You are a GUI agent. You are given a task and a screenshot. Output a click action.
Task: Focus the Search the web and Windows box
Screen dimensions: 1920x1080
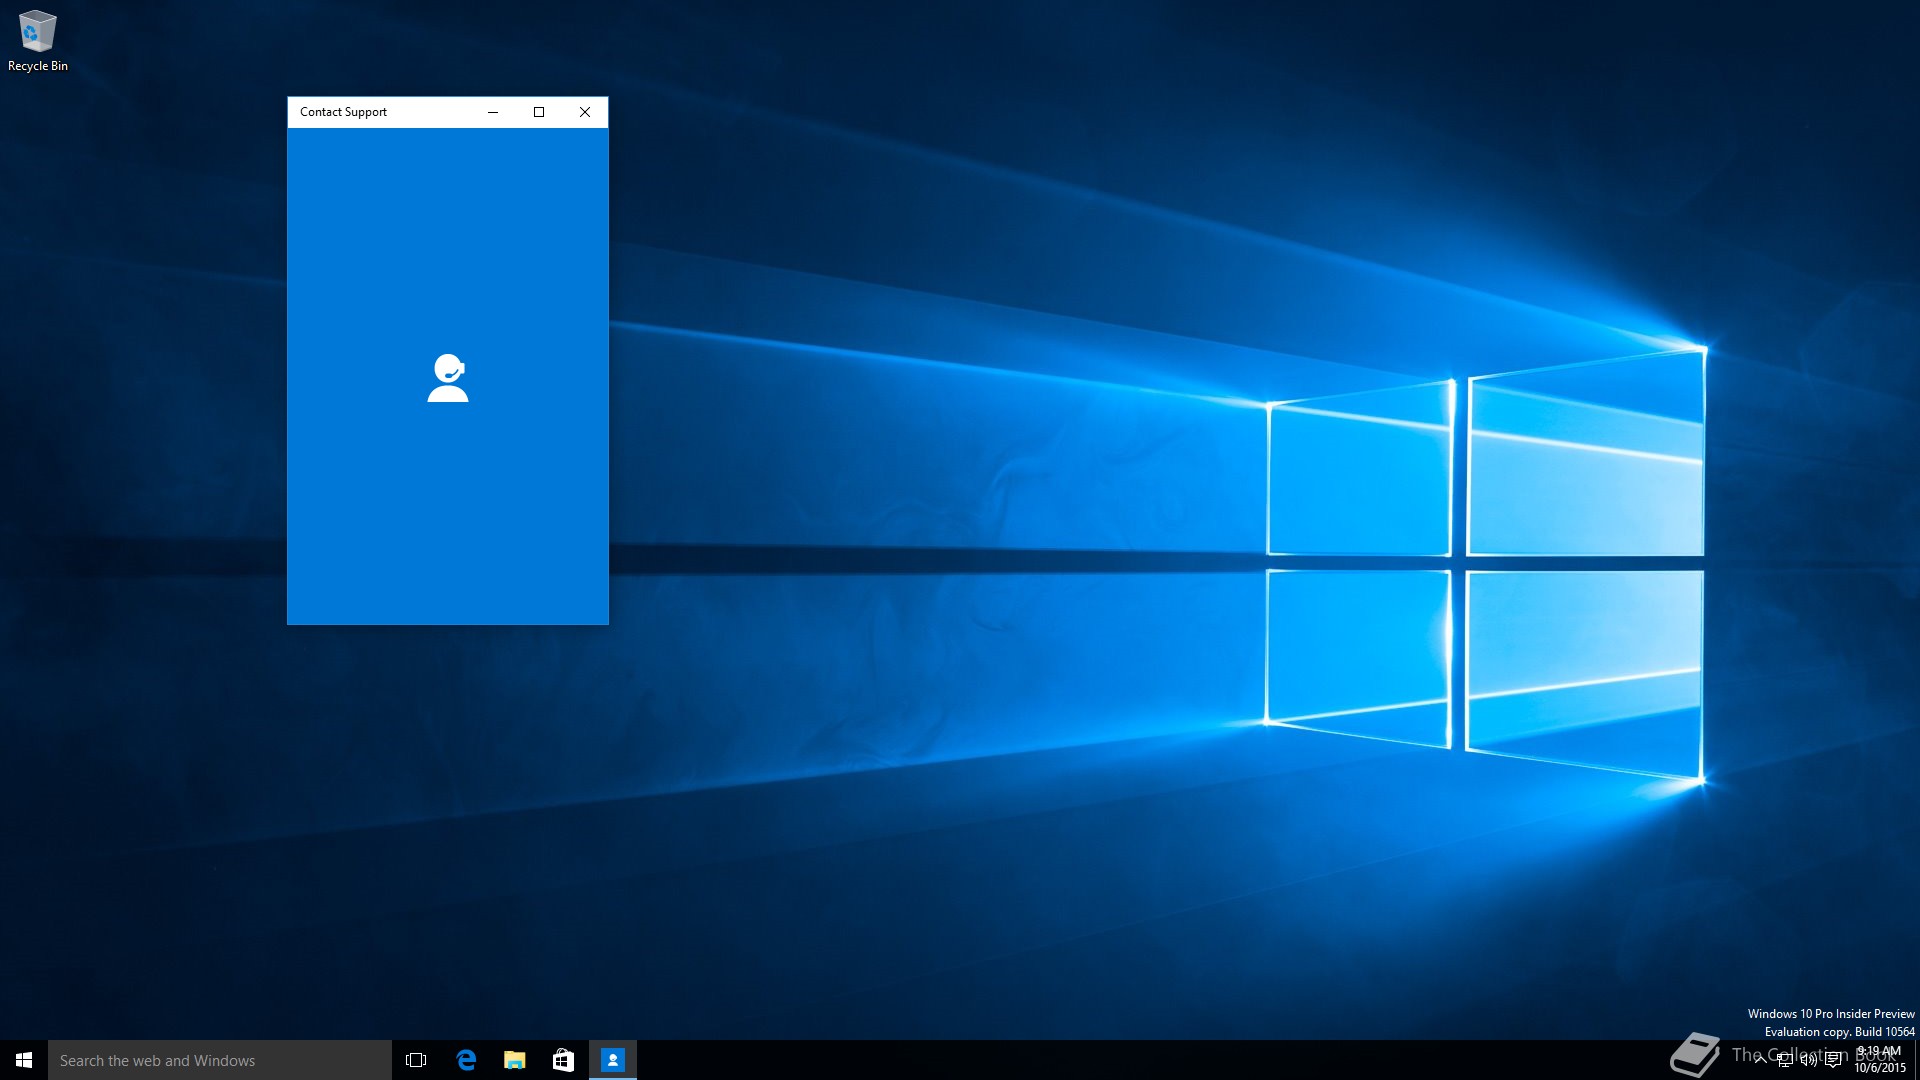click(220, 1060)
